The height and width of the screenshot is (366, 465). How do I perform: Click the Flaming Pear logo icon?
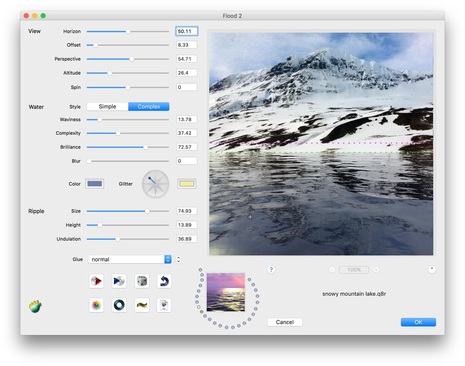click(35, 306)
